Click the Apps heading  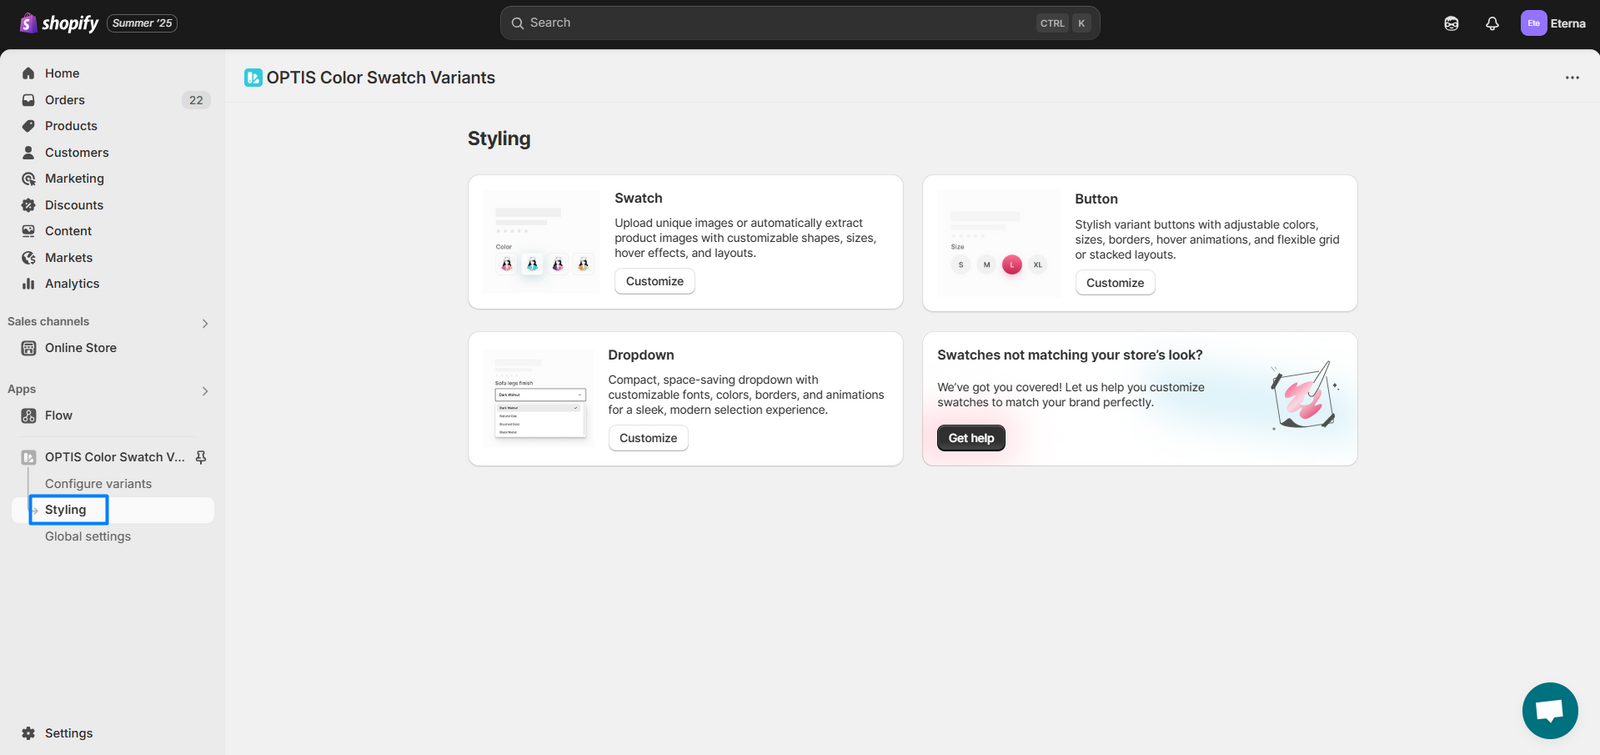click(x=21, y=389)
